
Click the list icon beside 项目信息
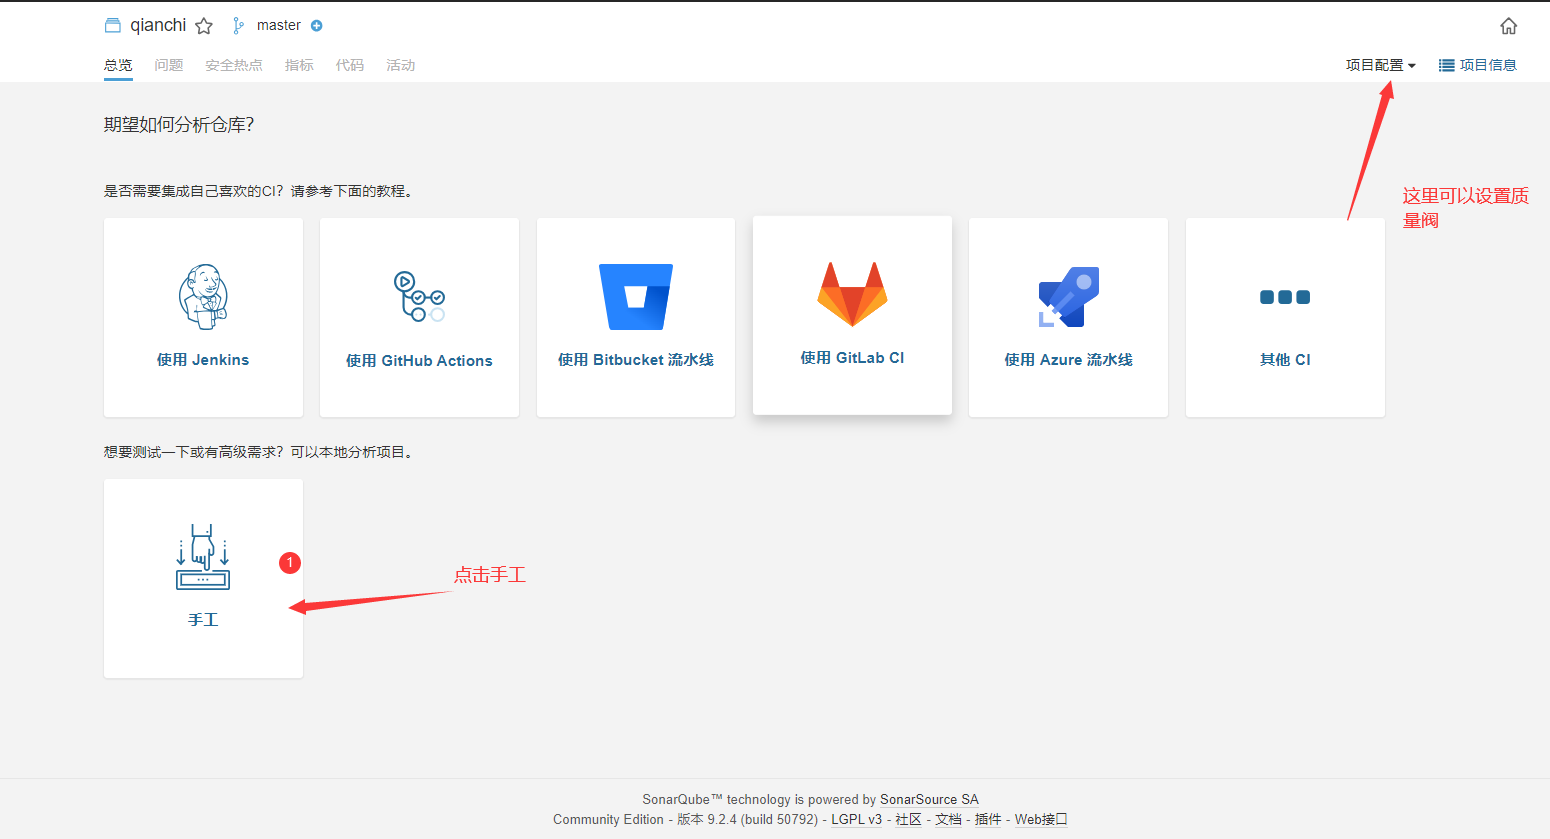(x=1446, y=65)
